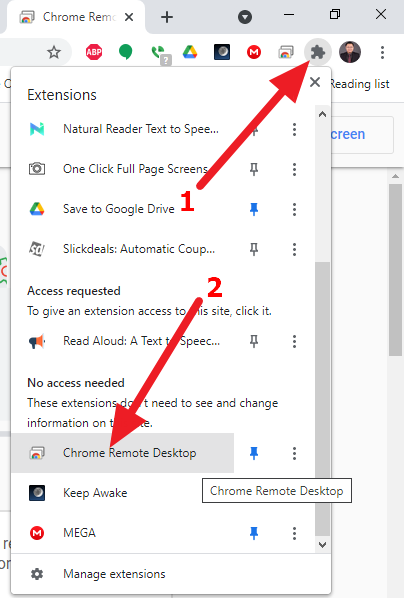Pin One Click Full Page Screenshot extension
Screen dimensions: 404x598
tap(254, 169)
